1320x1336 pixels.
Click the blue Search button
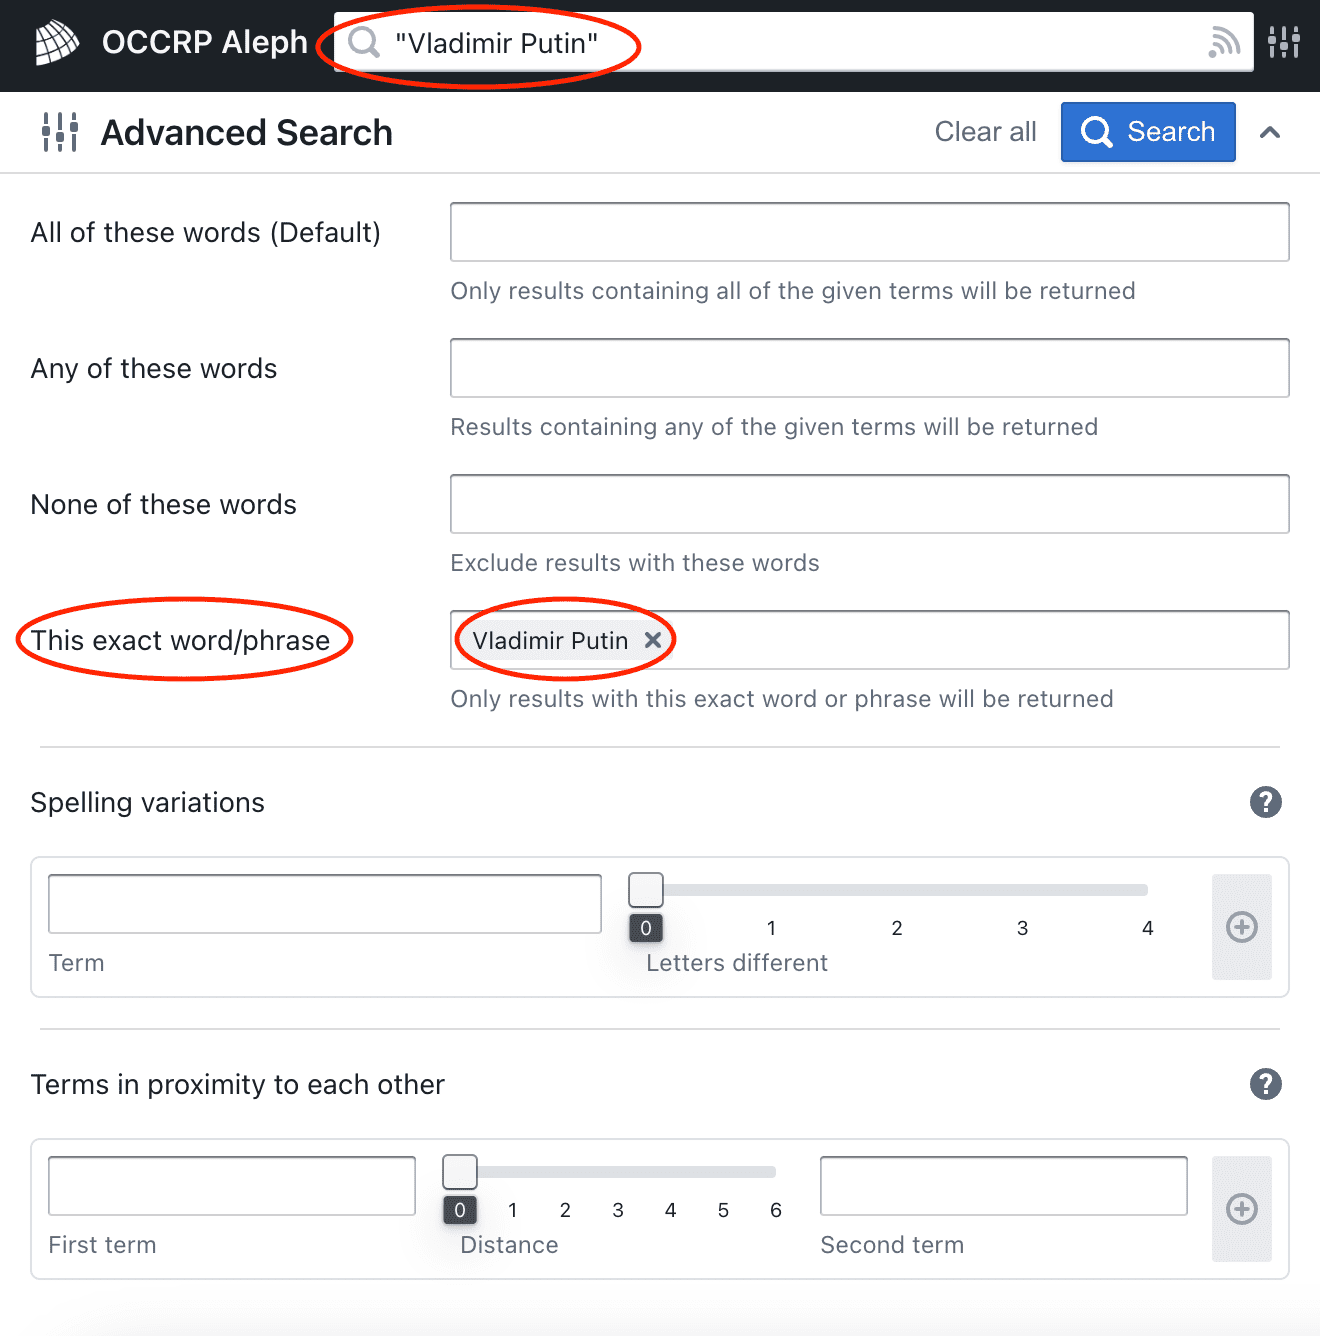pos(1148,132)
